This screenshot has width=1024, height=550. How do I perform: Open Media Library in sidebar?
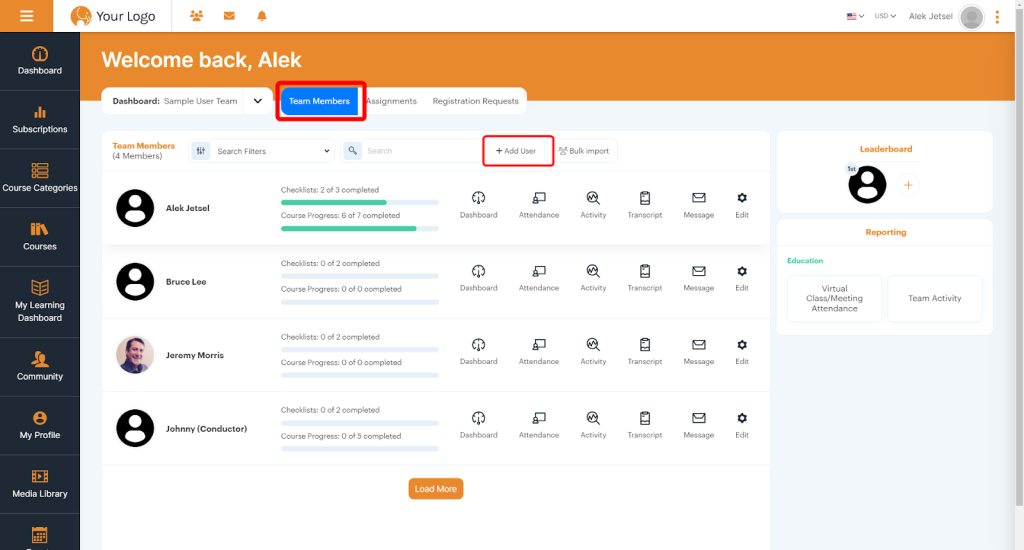pyautogui.click(x=40, y=483)
